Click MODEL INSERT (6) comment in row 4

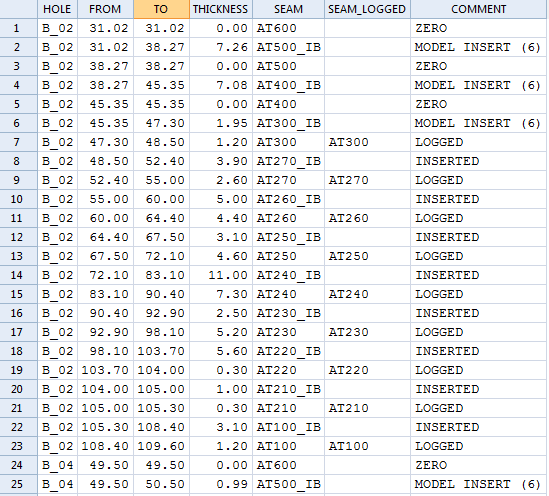[478, 85]
